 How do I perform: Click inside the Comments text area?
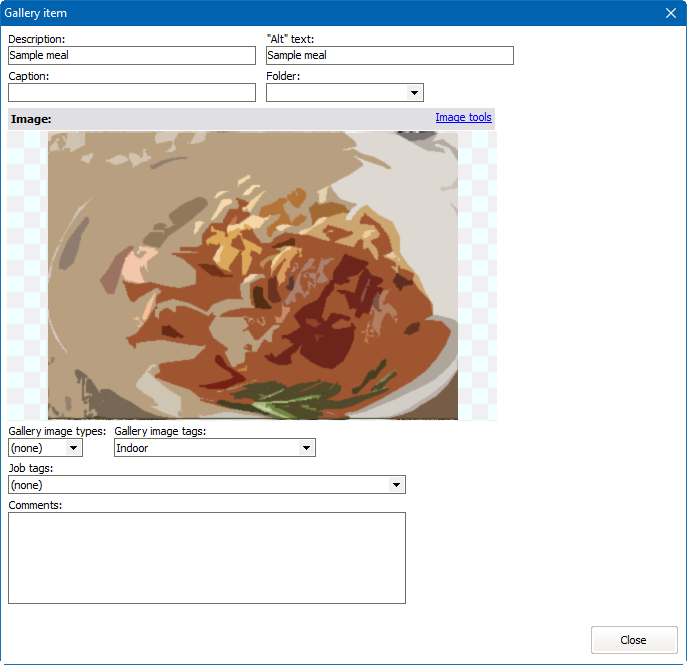coord(206,558)
